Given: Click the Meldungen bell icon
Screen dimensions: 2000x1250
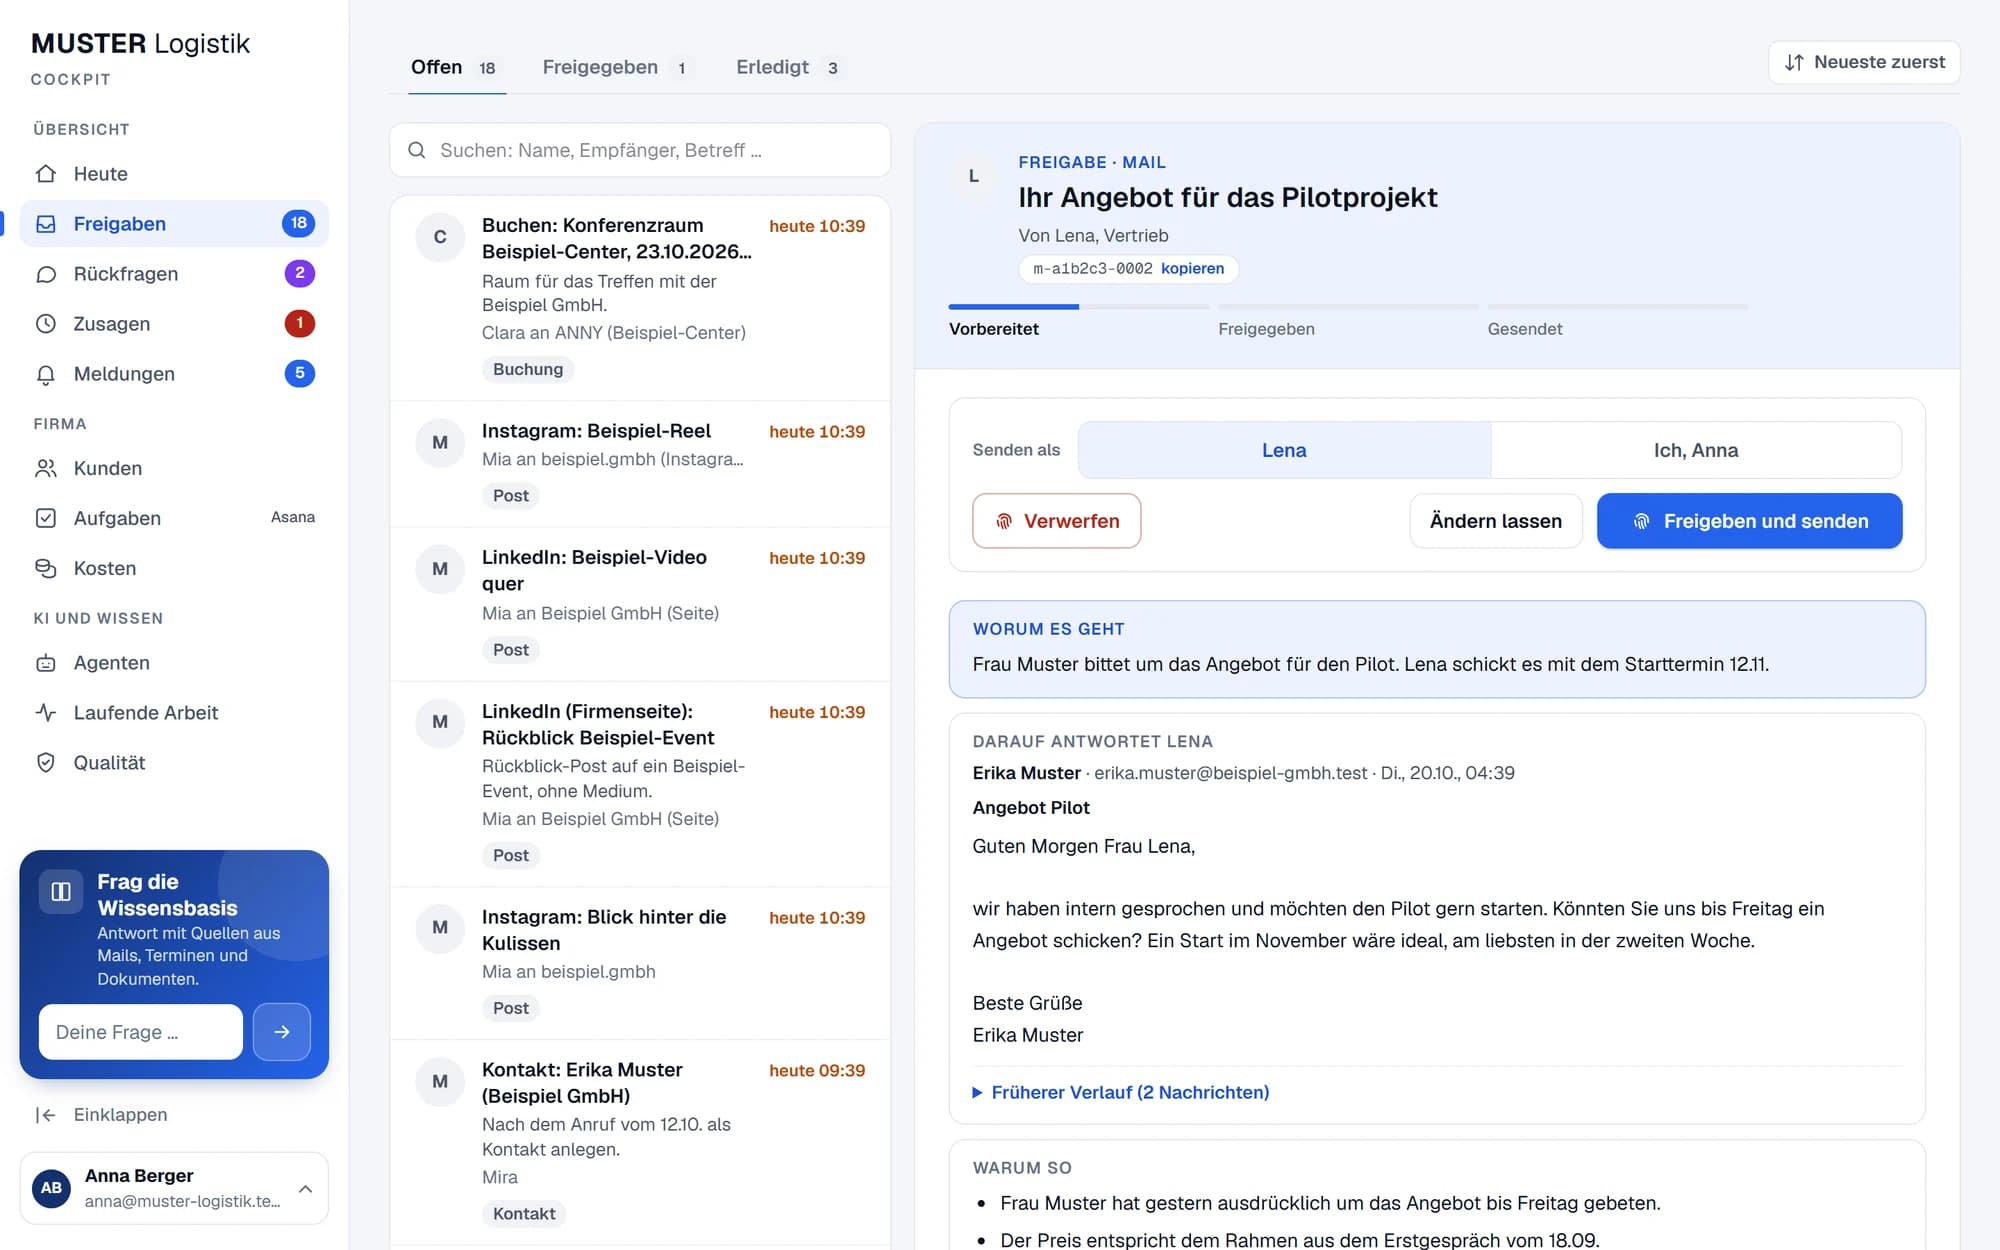Looking at the screenshot, I should pyautogui.click(x=46, y=374).
